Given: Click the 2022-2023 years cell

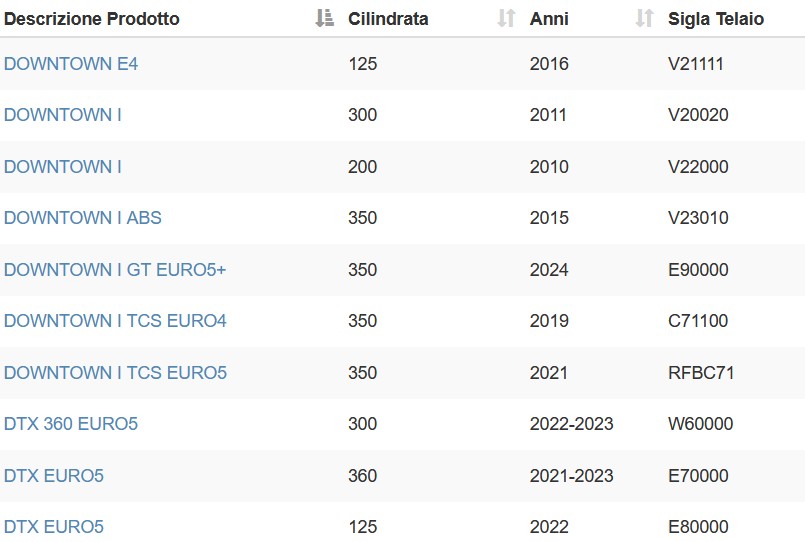Looking at the screenshot, I should click(571, 424).
